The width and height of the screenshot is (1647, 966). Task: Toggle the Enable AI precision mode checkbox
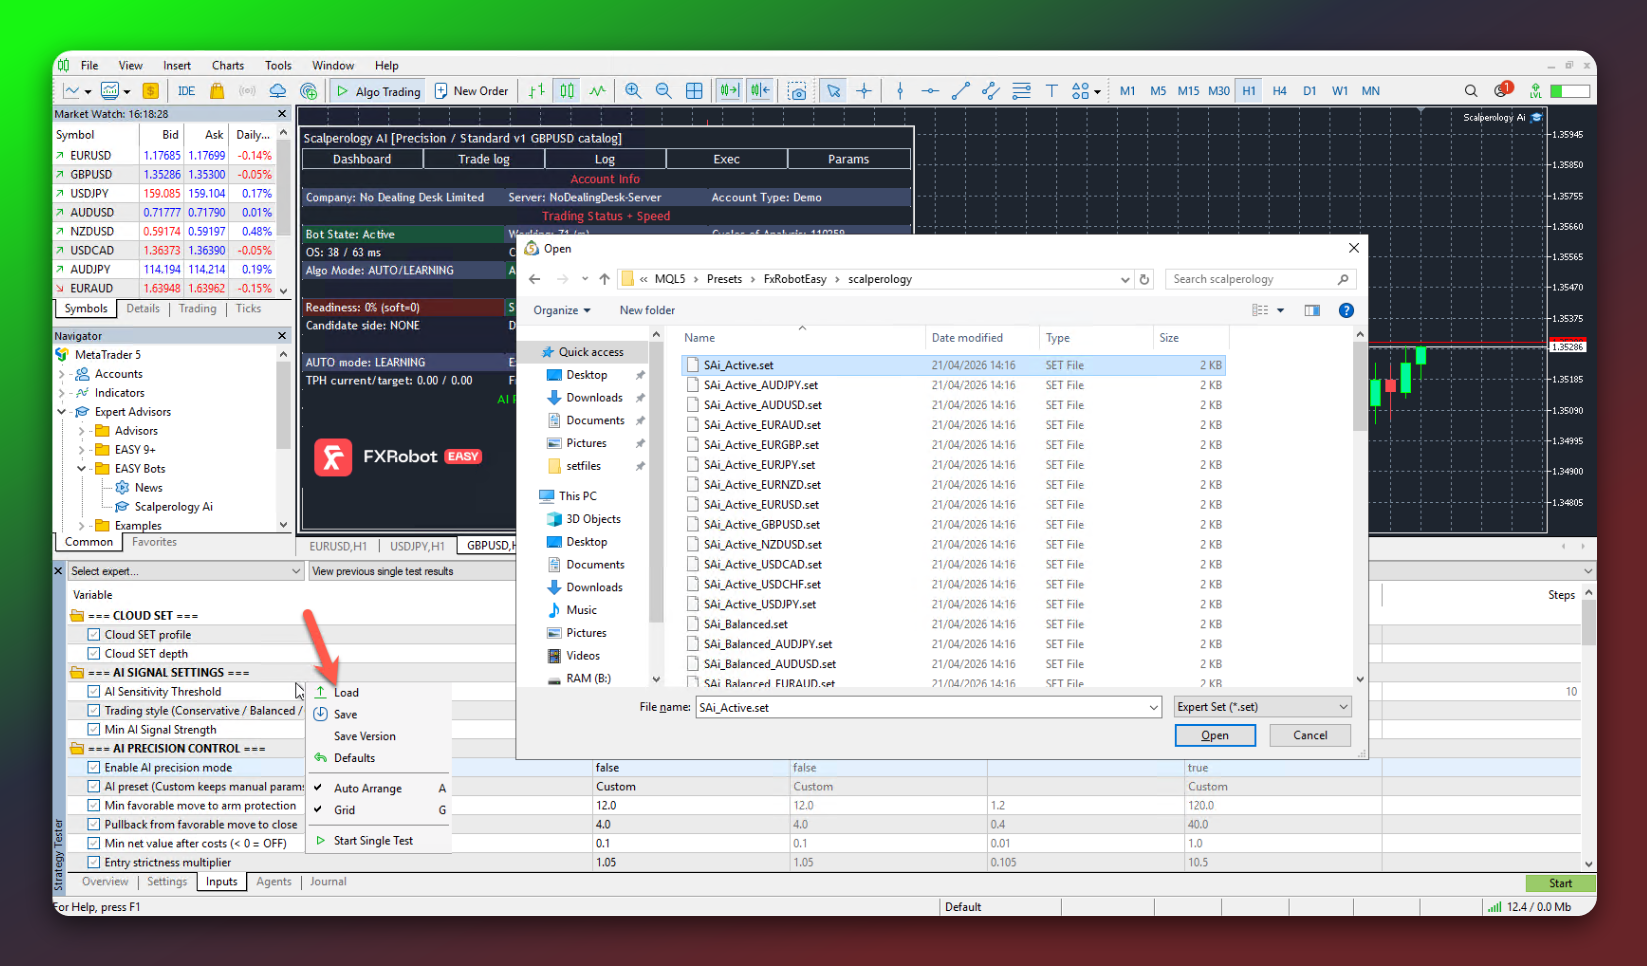click(95, 767)
